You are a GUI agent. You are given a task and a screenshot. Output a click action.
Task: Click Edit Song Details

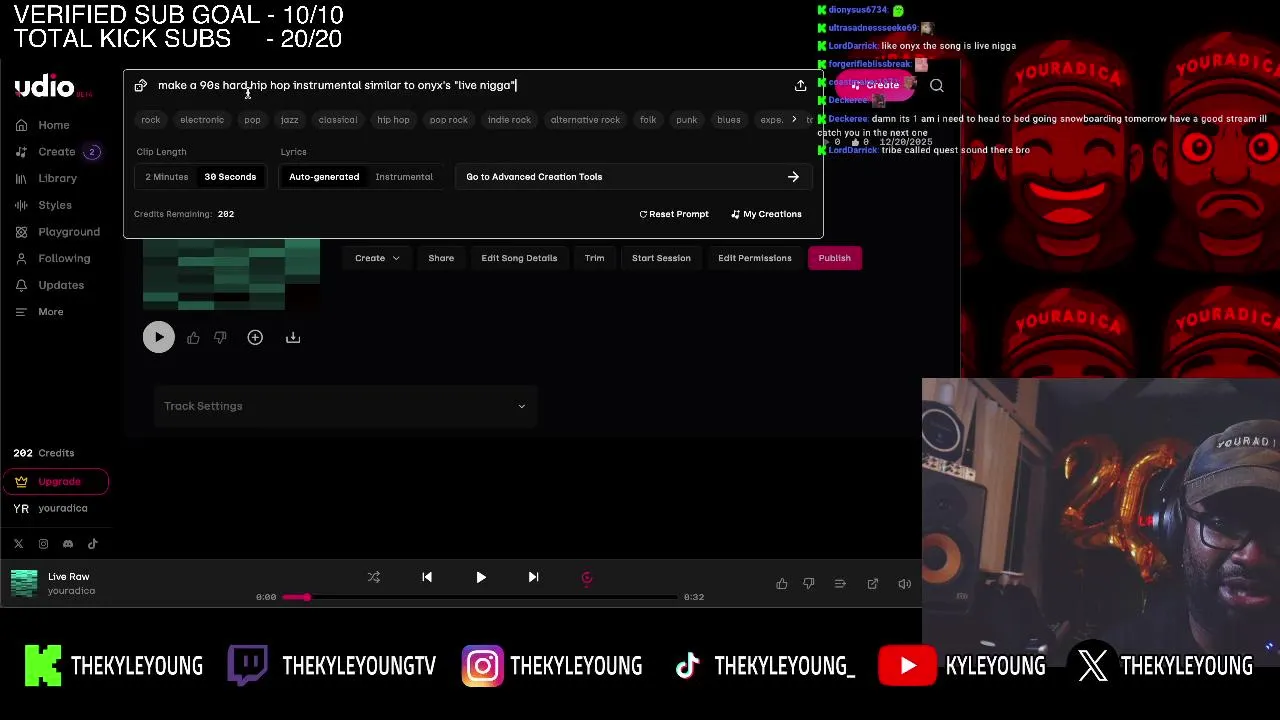click(519, 258)
